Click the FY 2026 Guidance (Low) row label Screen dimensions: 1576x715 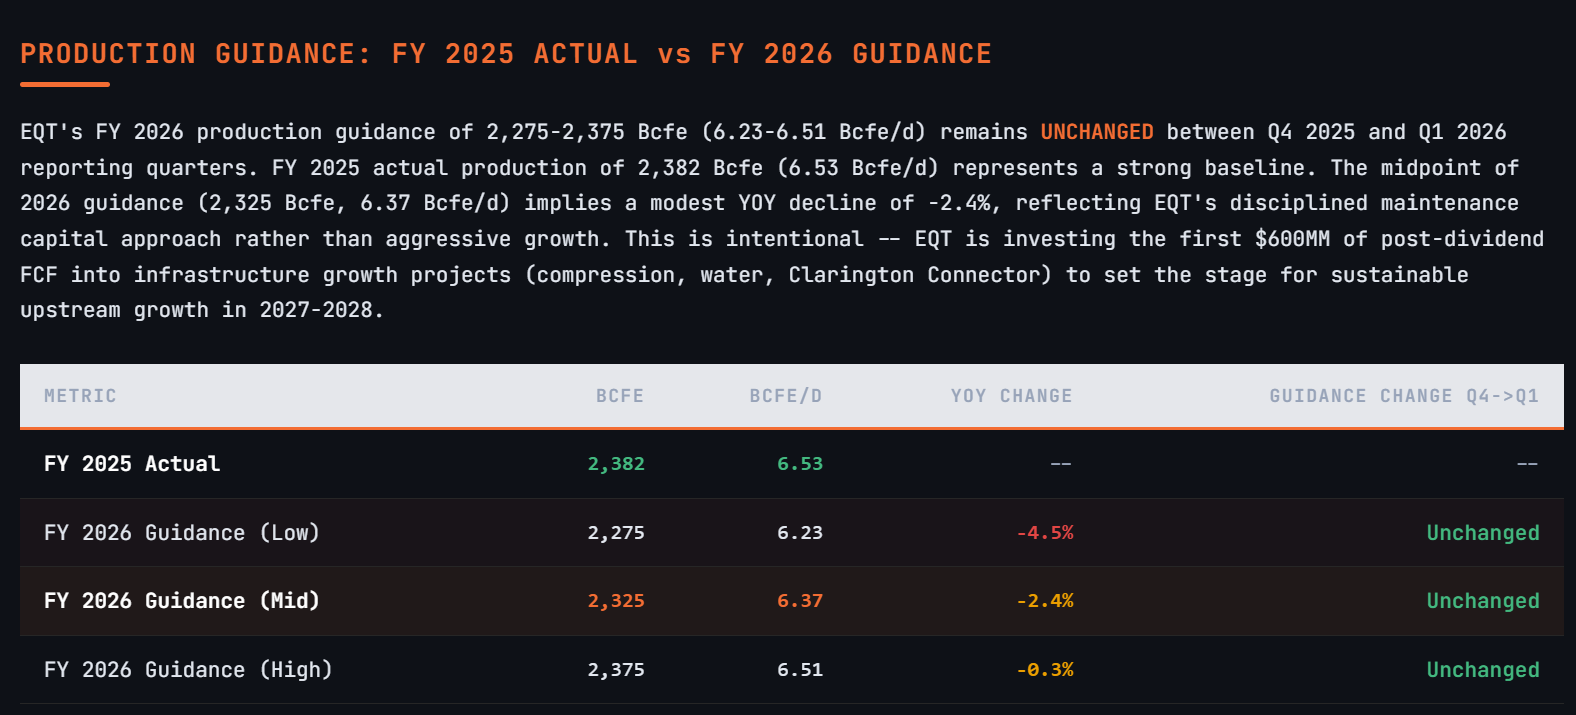click(x=181, y=533)
